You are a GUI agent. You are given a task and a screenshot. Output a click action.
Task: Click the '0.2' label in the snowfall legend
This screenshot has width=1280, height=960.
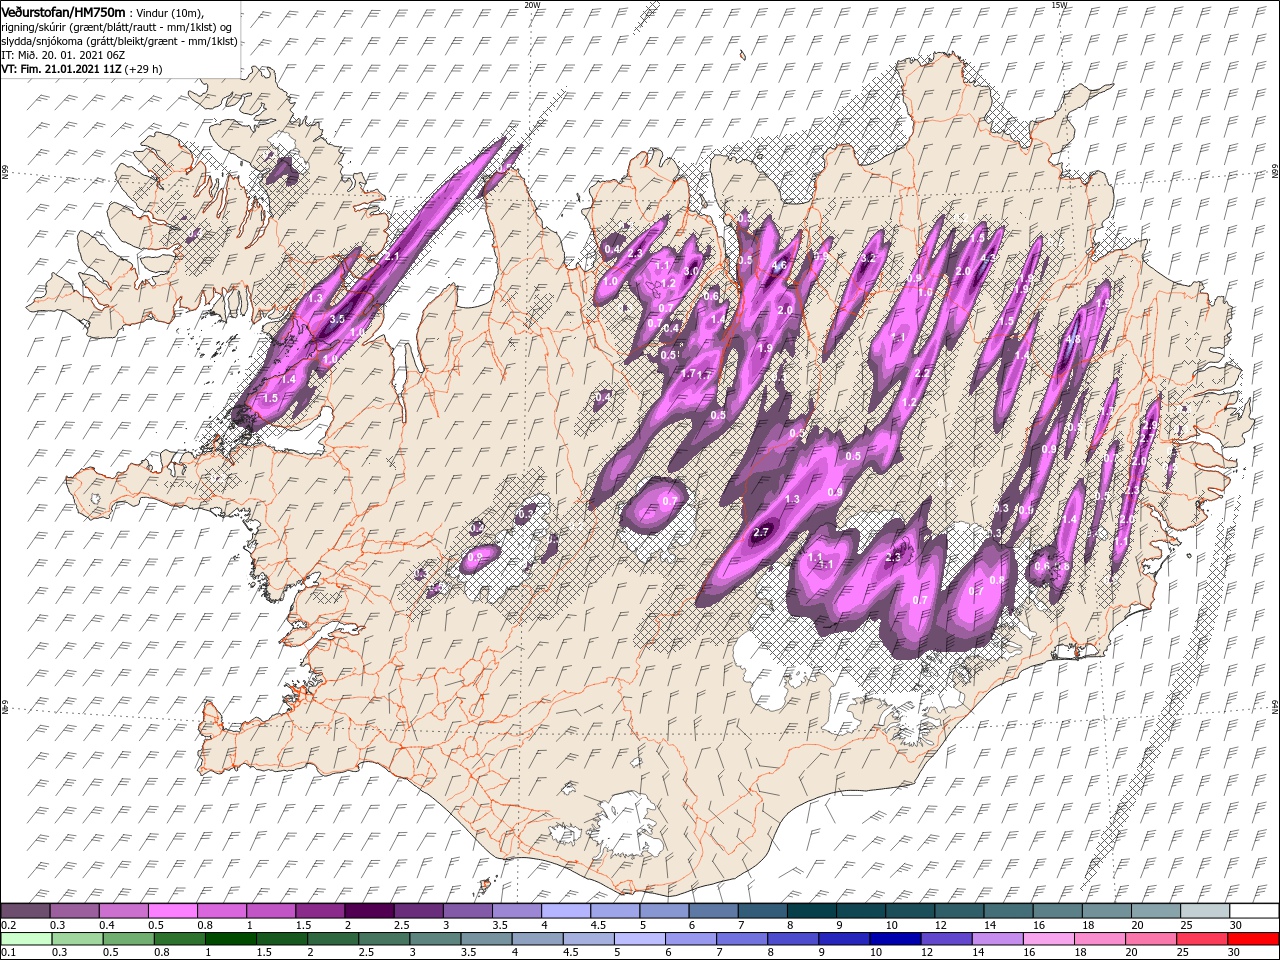click(8, 925)
